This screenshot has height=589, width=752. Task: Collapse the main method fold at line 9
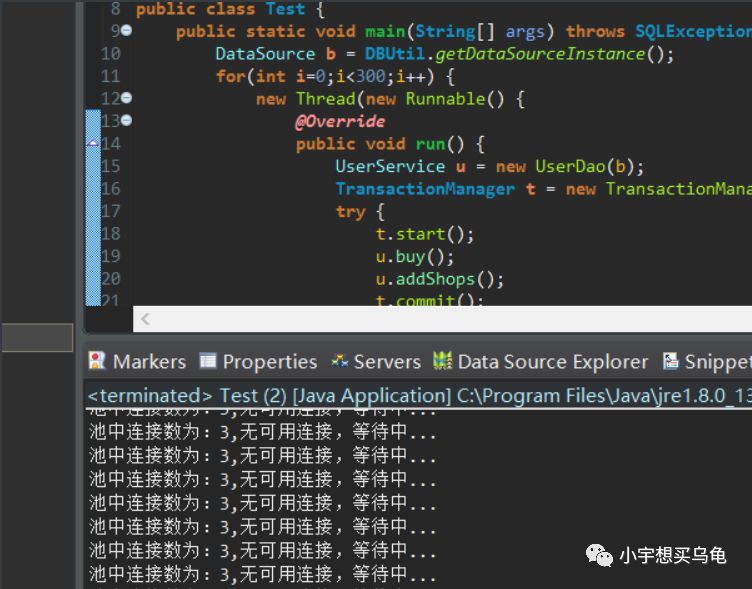(127, 31)
